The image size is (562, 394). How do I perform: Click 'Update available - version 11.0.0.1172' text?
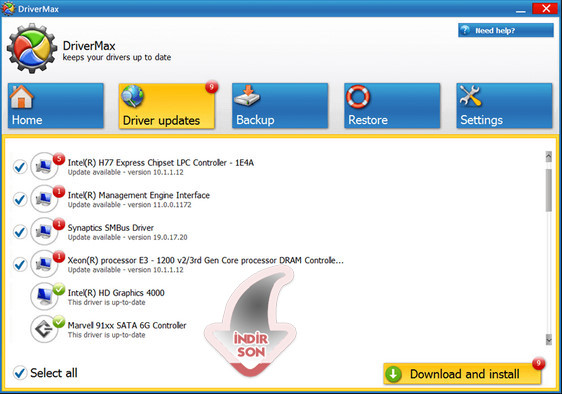pos(130,205)
